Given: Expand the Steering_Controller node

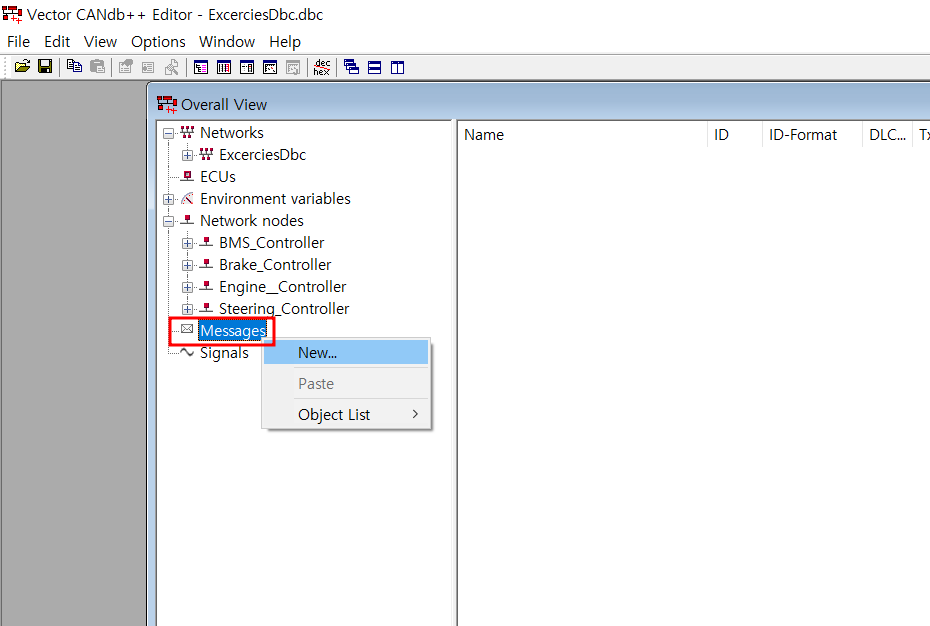Looking at the screenshot, I should (187, 309).
